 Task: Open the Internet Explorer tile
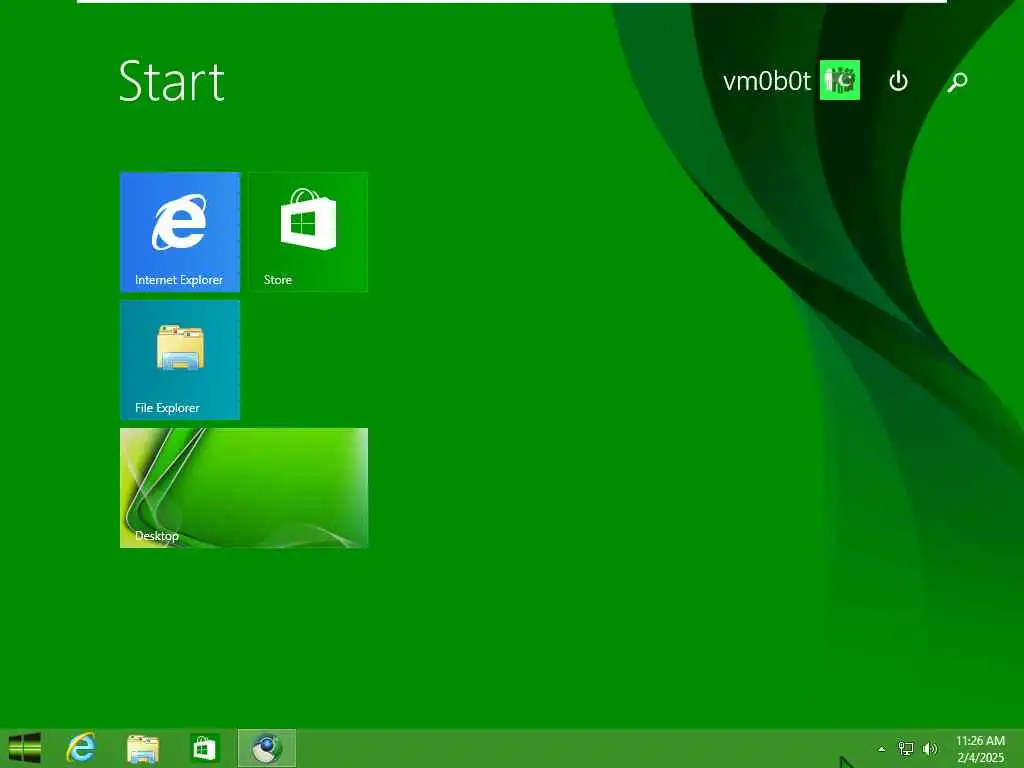180,232
